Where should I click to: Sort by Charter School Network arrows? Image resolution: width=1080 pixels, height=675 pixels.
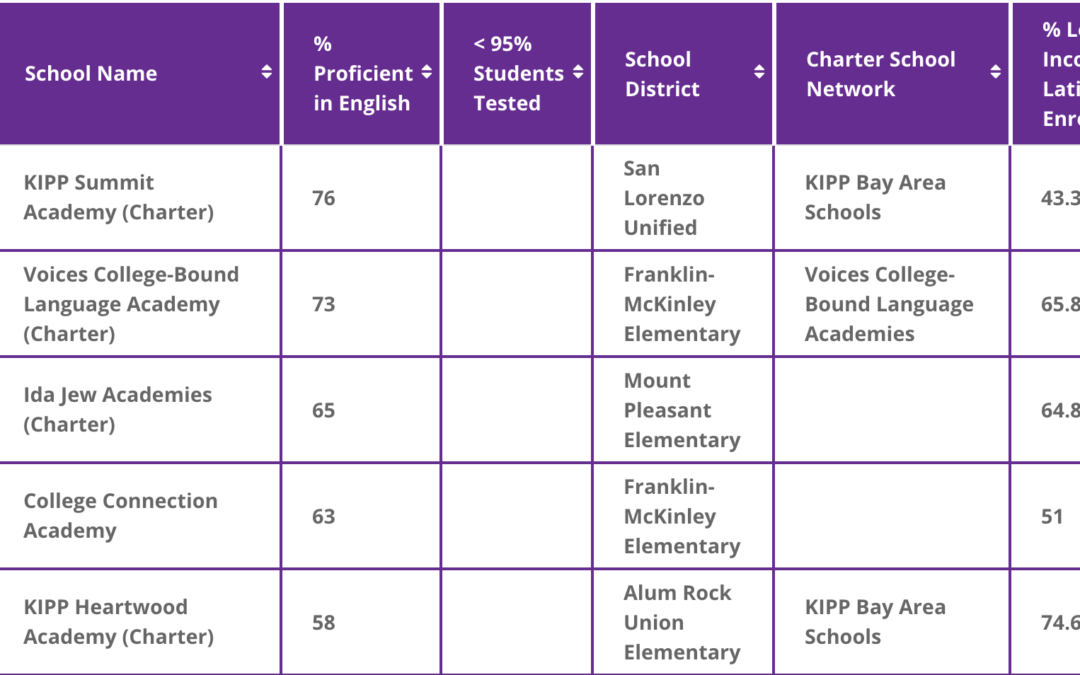click(995, 72)
